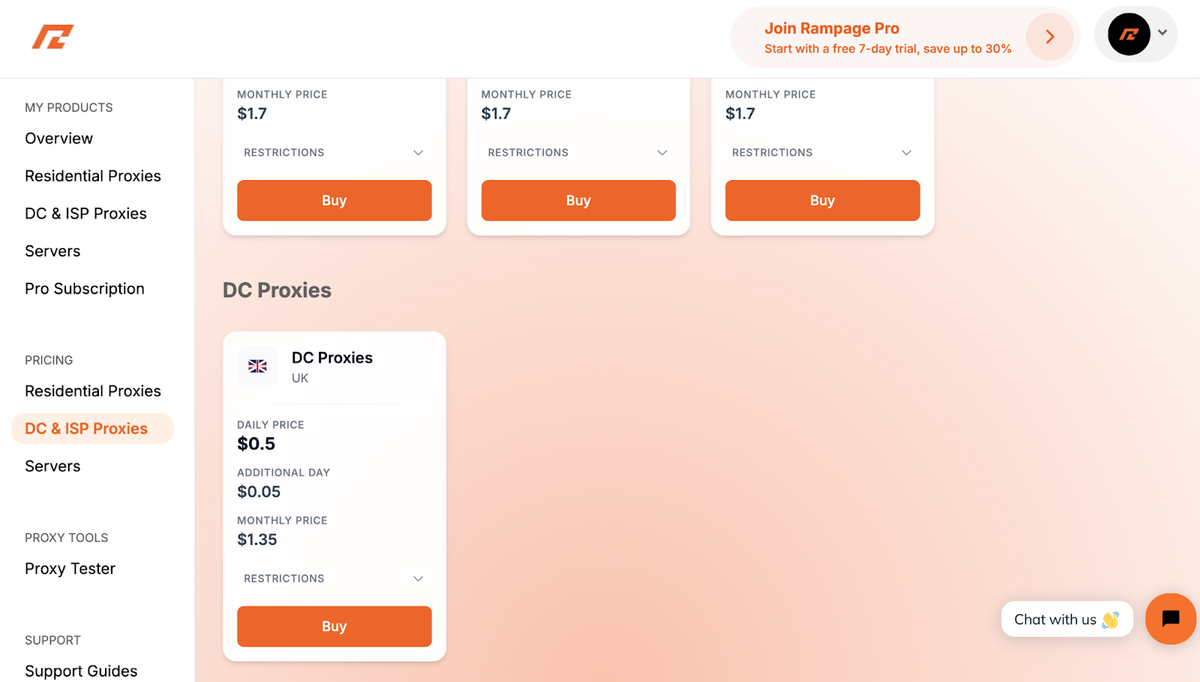Screen dimensions: 1200x682
Task: Expand Restrictions on the first proxy card
Action: [334, 152]
